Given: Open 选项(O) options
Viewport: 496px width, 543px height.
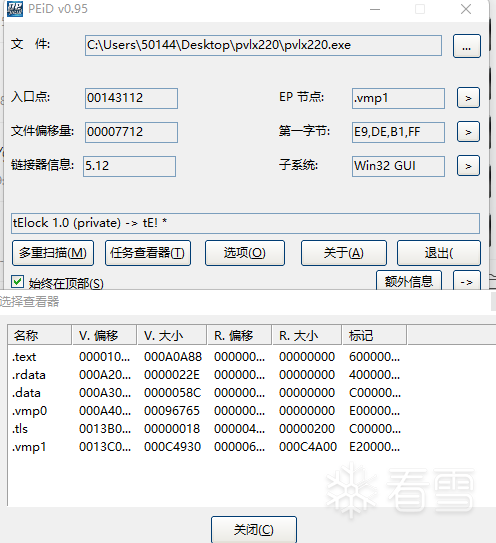Looking at the screenshot, I should click(x=245, y=253).
